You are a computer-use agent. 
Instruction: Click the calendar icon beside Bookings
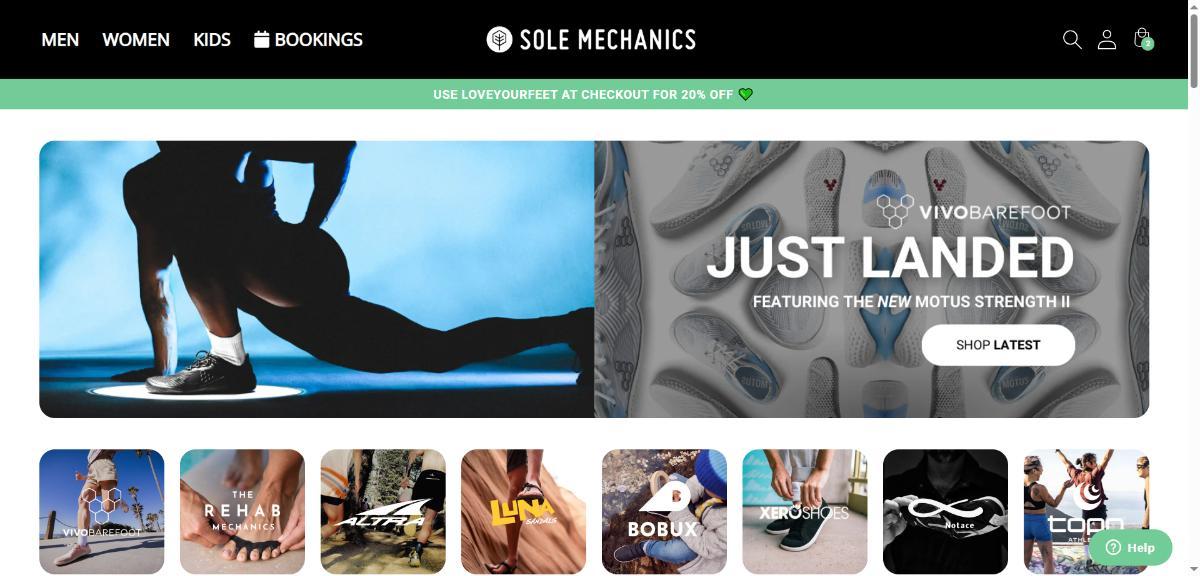tap(262, 39)
